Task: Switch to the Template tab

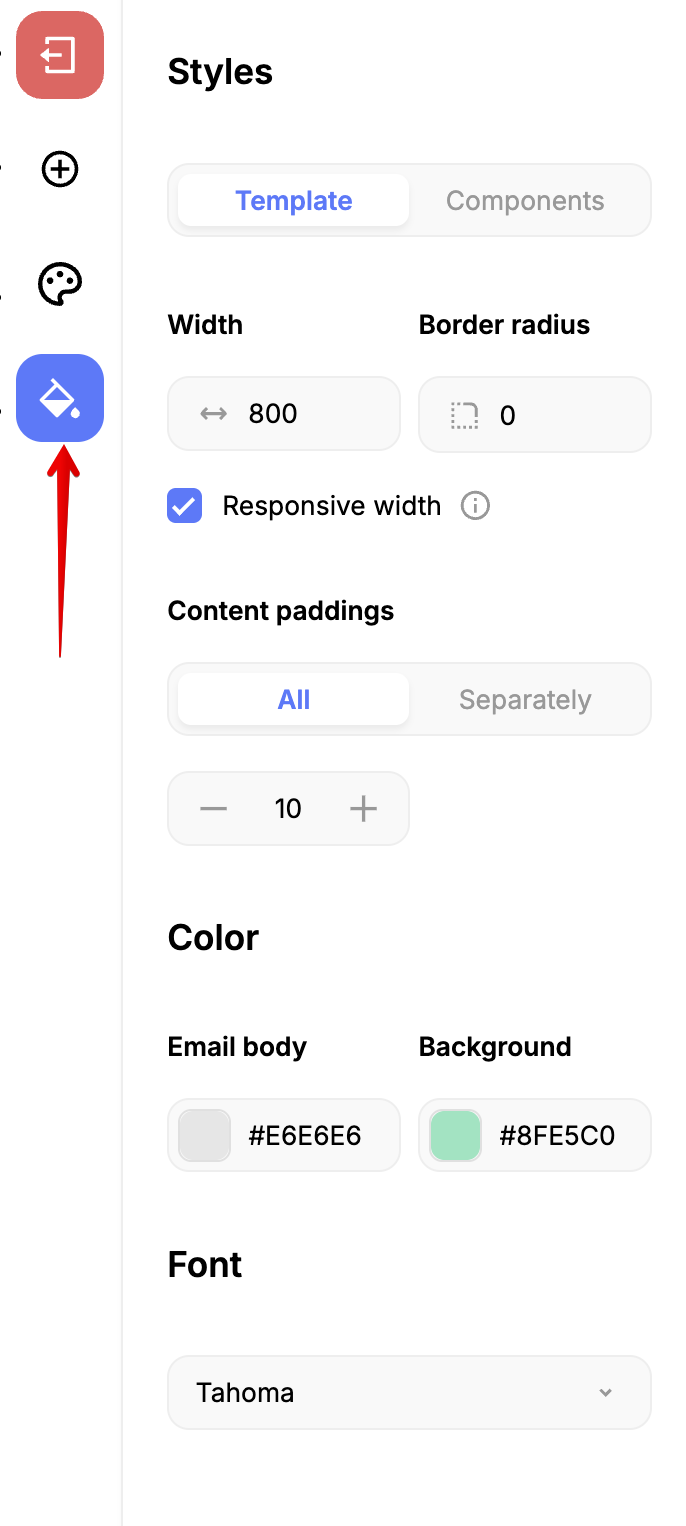Action: pyautogui.click(x=294, y=201)
